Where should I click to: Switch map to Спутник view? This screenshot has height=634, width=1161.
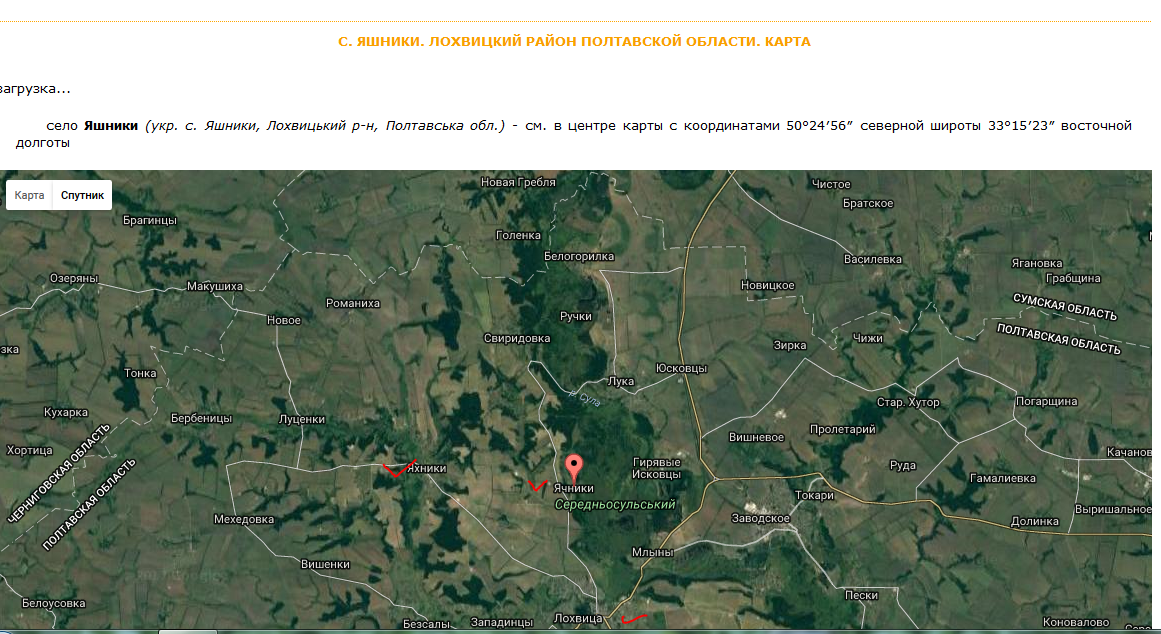82,196
